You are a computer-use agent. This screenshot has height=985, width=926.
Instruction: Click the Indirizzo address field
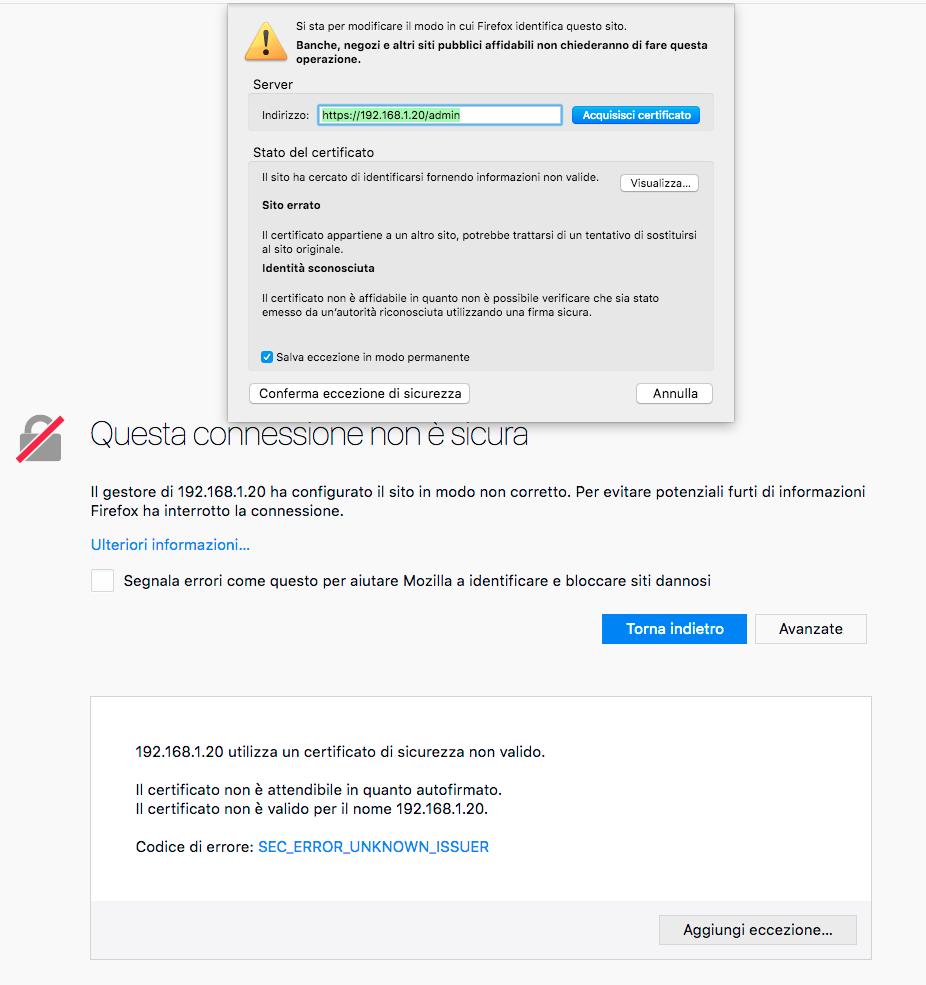coord(440,115)
